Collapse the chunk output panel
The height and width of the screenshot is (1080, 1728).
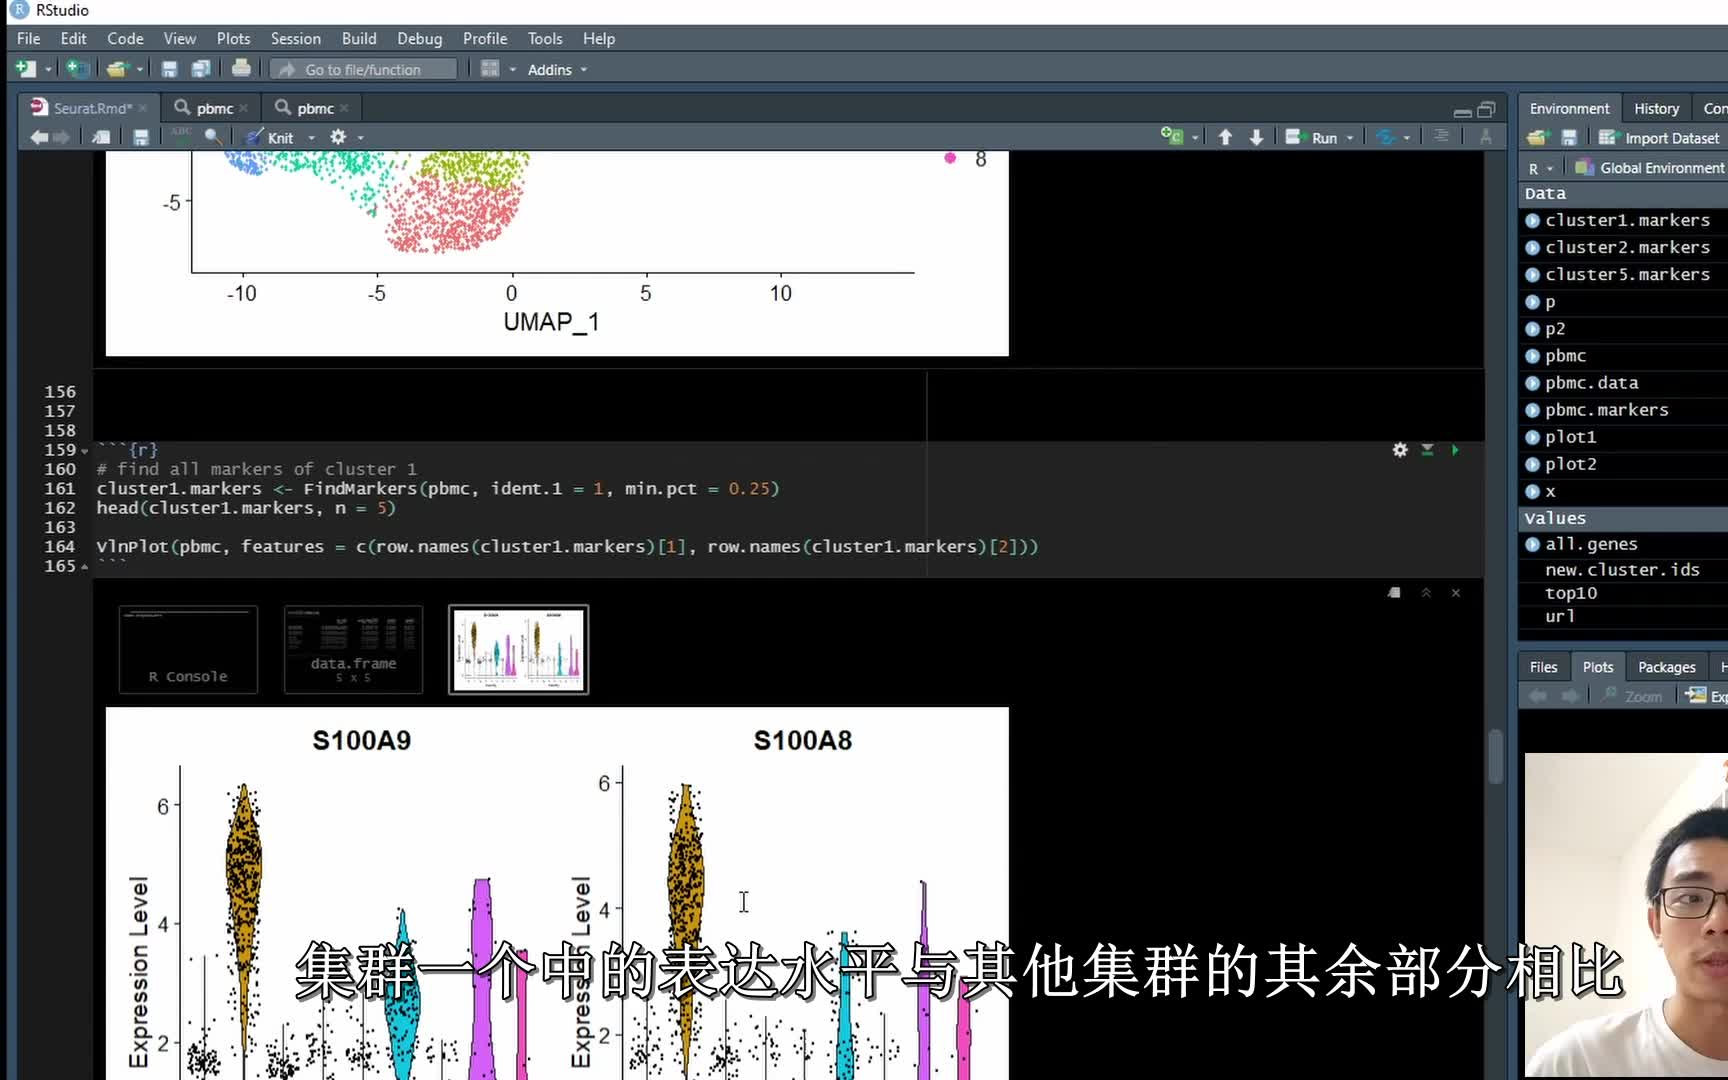1426,593
